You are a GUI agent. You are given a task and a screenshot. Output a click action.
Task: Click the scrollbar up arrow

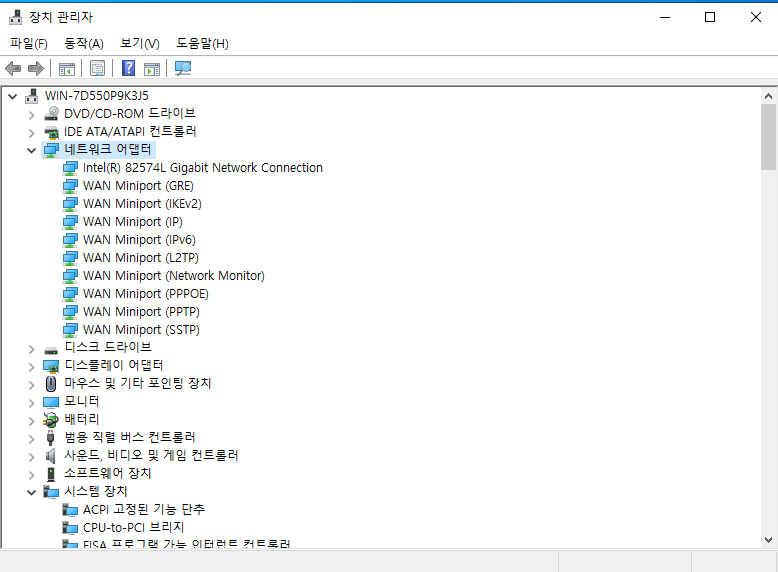click(x=769, y=96)
